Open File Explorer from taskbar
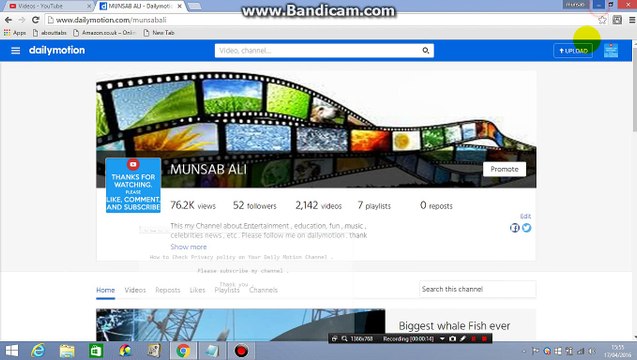Viewport: 637px width, 360px height. [x=67, y=351]
